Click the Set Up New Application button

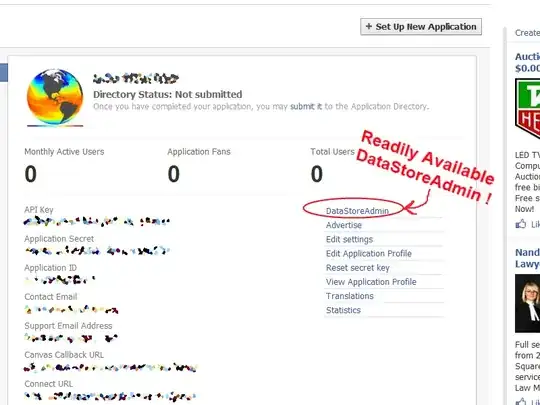pyautogui.click(x=421, y=27)
